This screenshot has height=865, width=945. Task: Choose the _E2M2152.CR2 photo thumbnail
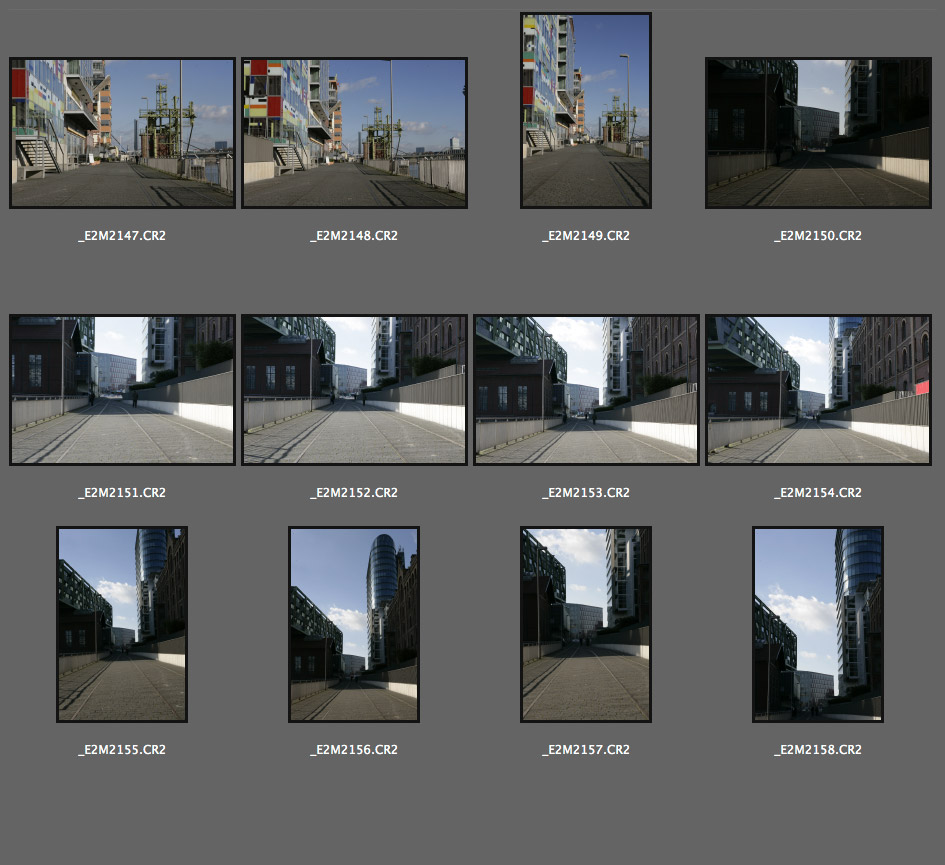[x=354, y=390]
